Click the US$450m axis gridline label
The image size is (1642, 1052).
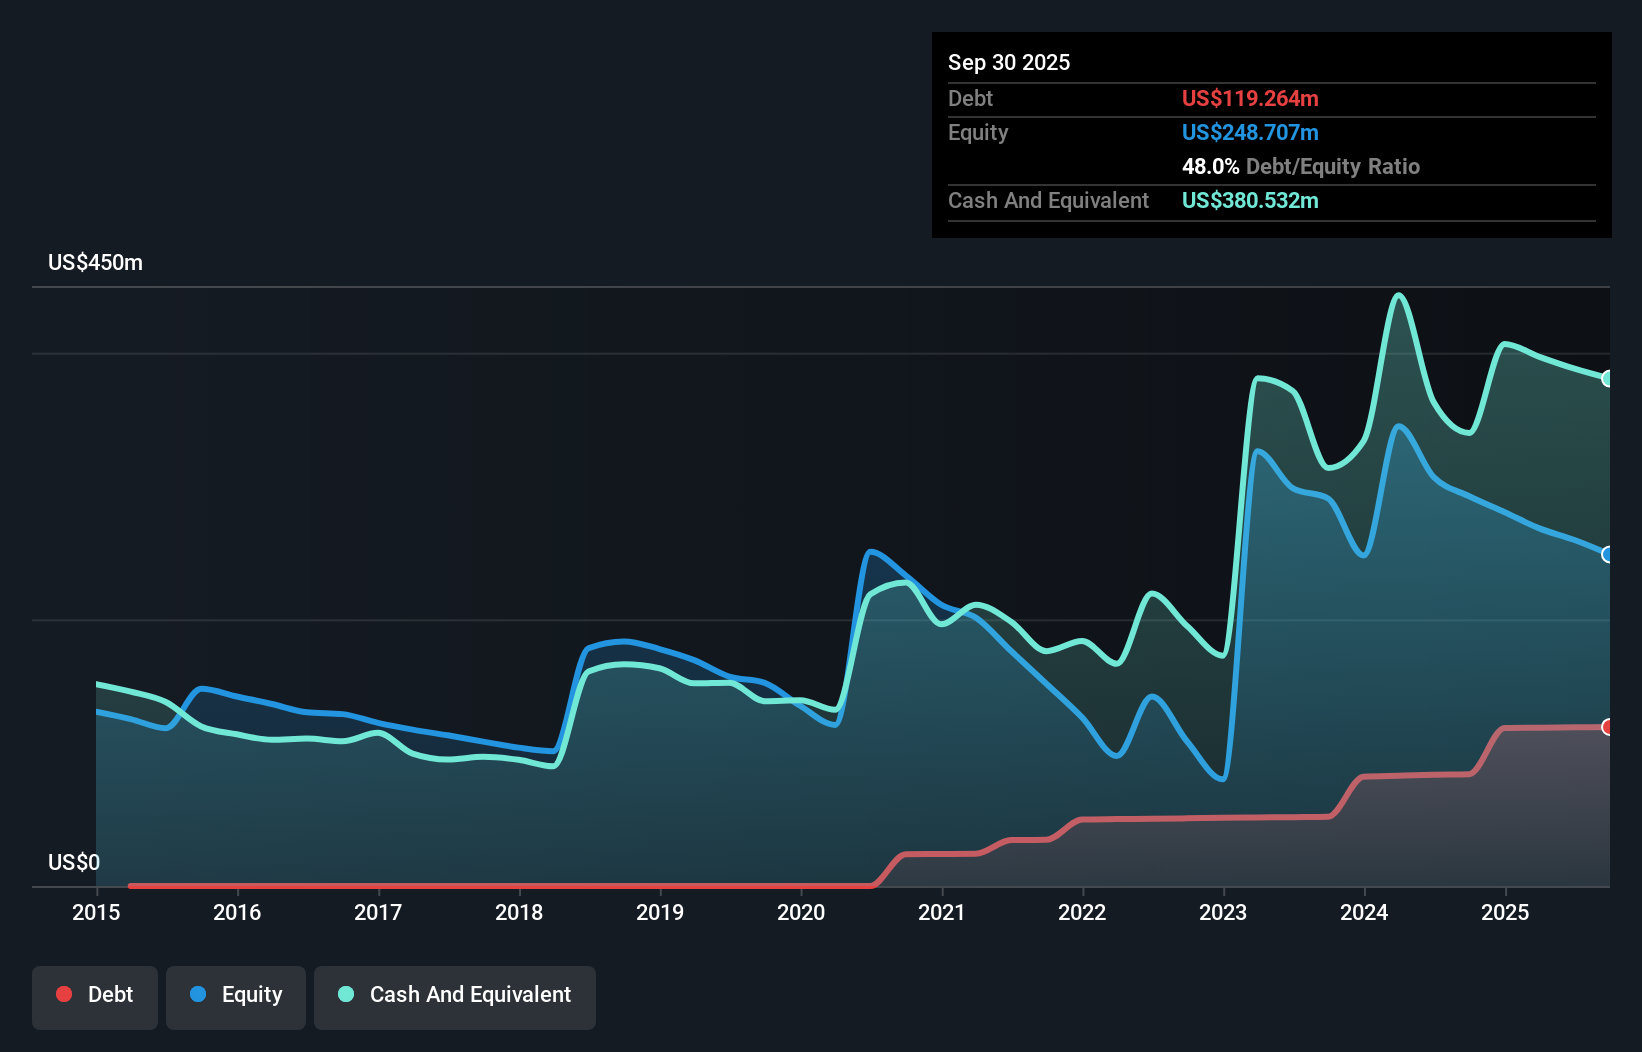[x=95, y=262]
